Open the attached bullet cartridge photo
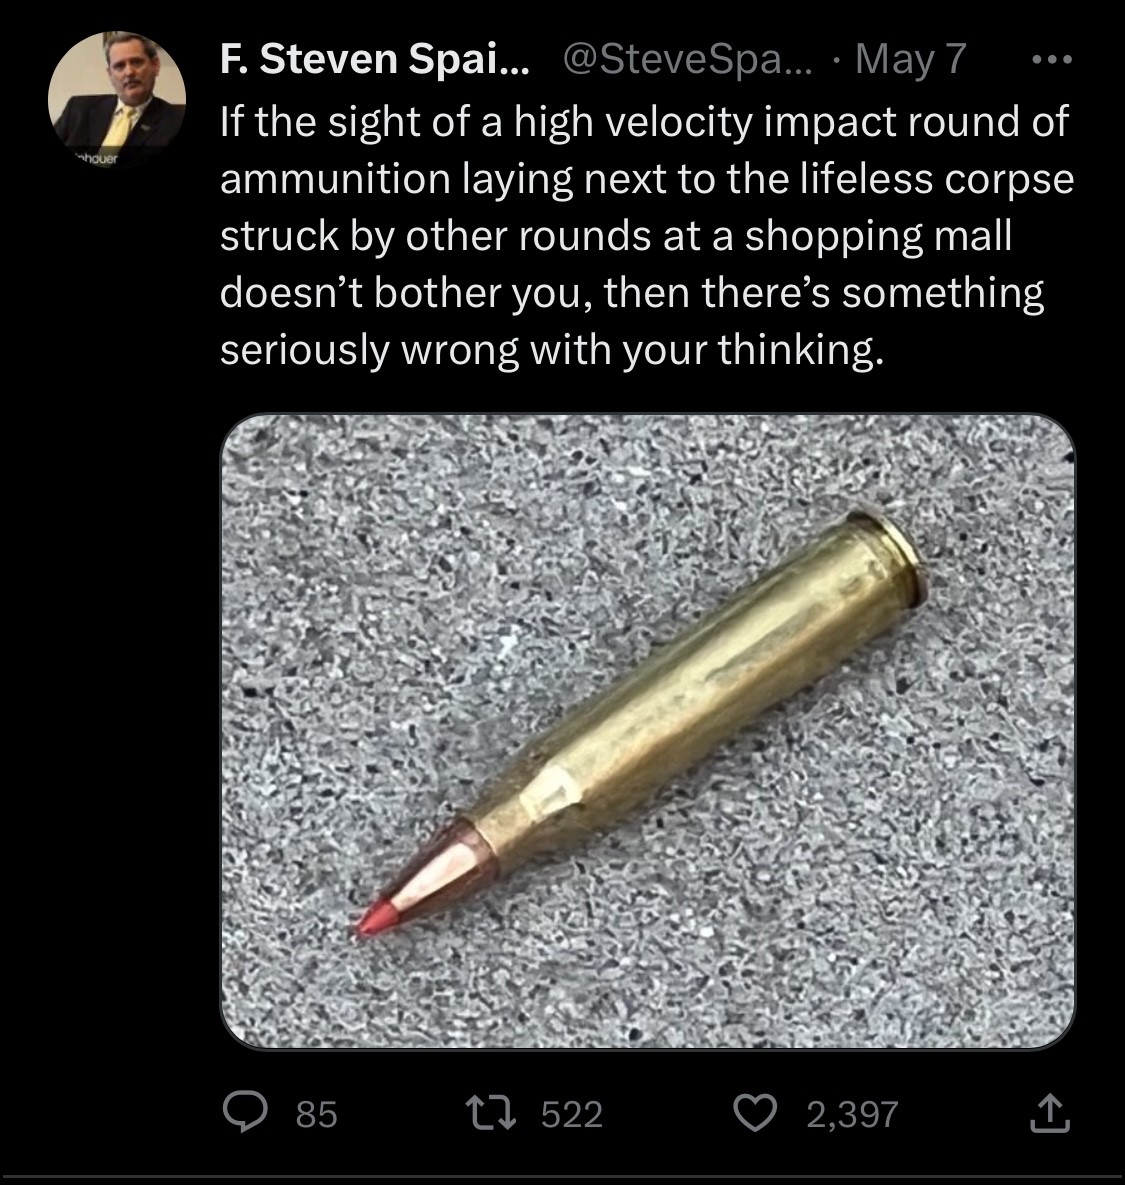This screenshot has width=1125, height=1185. click(x=647, y=731)
